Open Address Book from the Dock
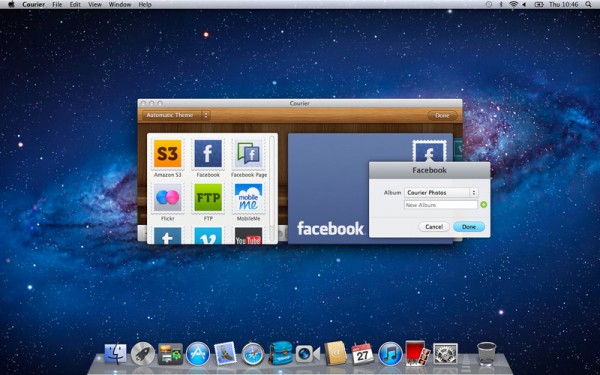 coord(335,353)
